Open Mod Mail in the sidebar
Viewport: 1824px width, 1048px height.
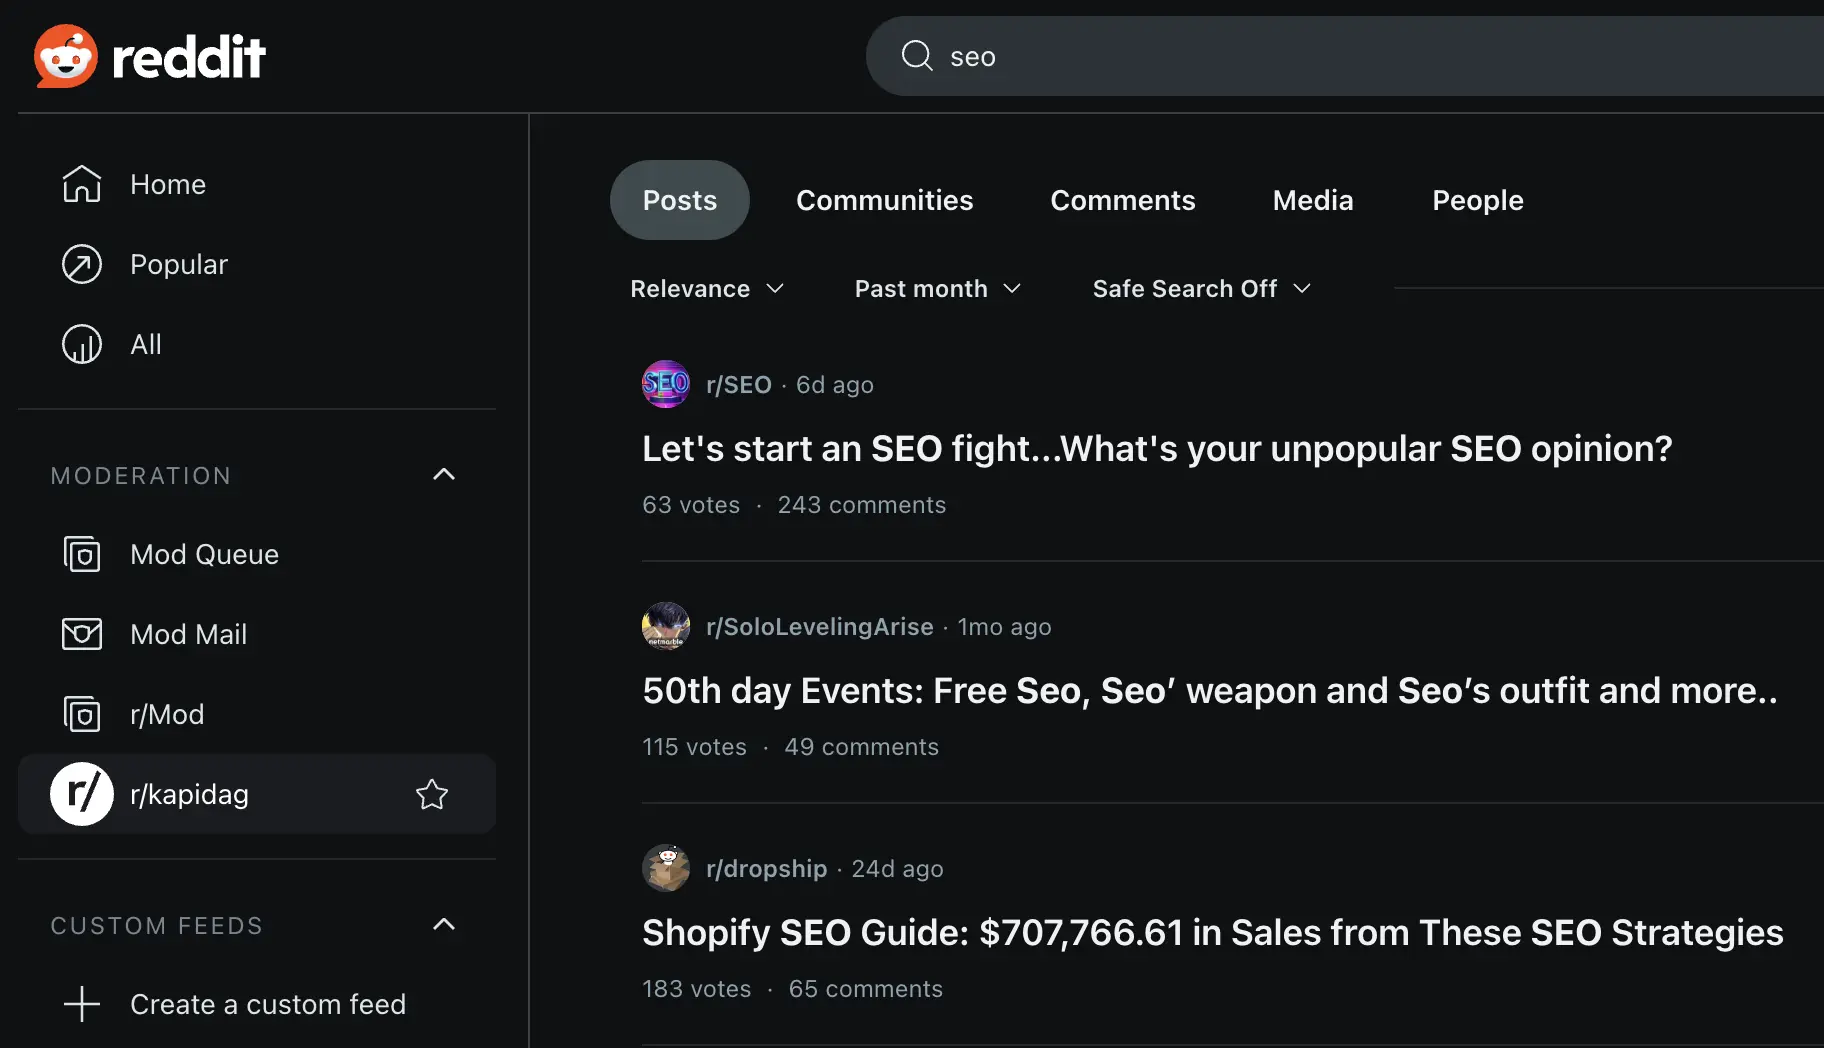pos(189,635)
